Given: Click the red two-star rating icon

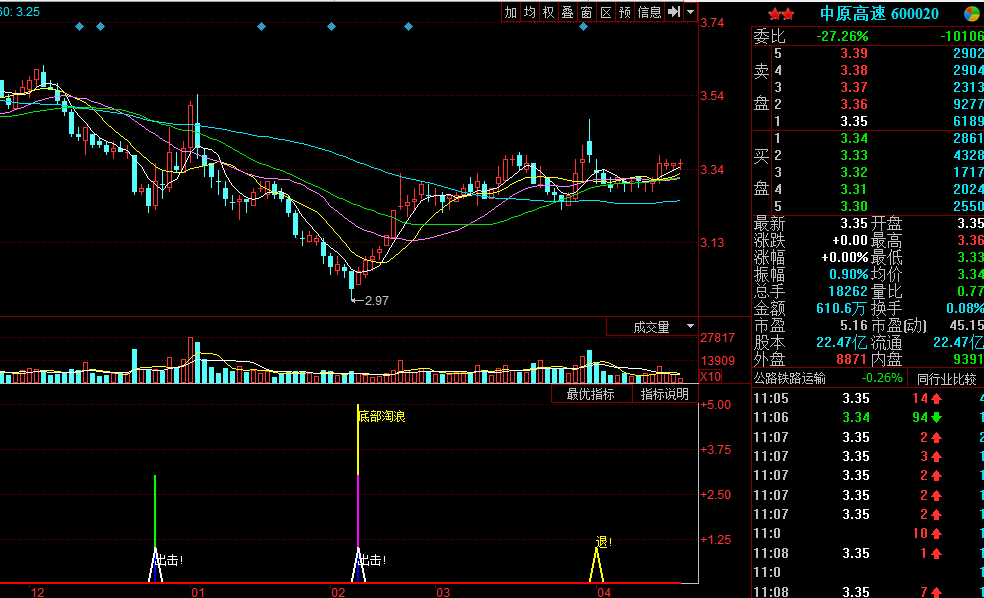Looking at the screenshot, I should coord(781,13).
